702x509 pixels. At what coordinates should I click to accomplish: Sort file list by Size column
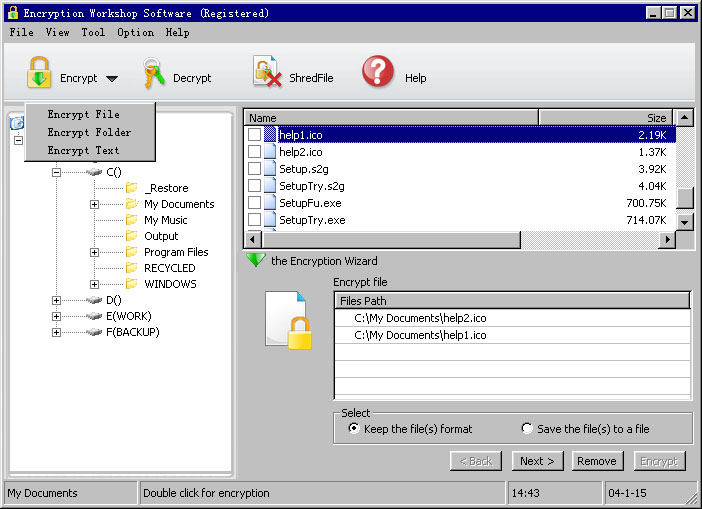pos(605,118)
